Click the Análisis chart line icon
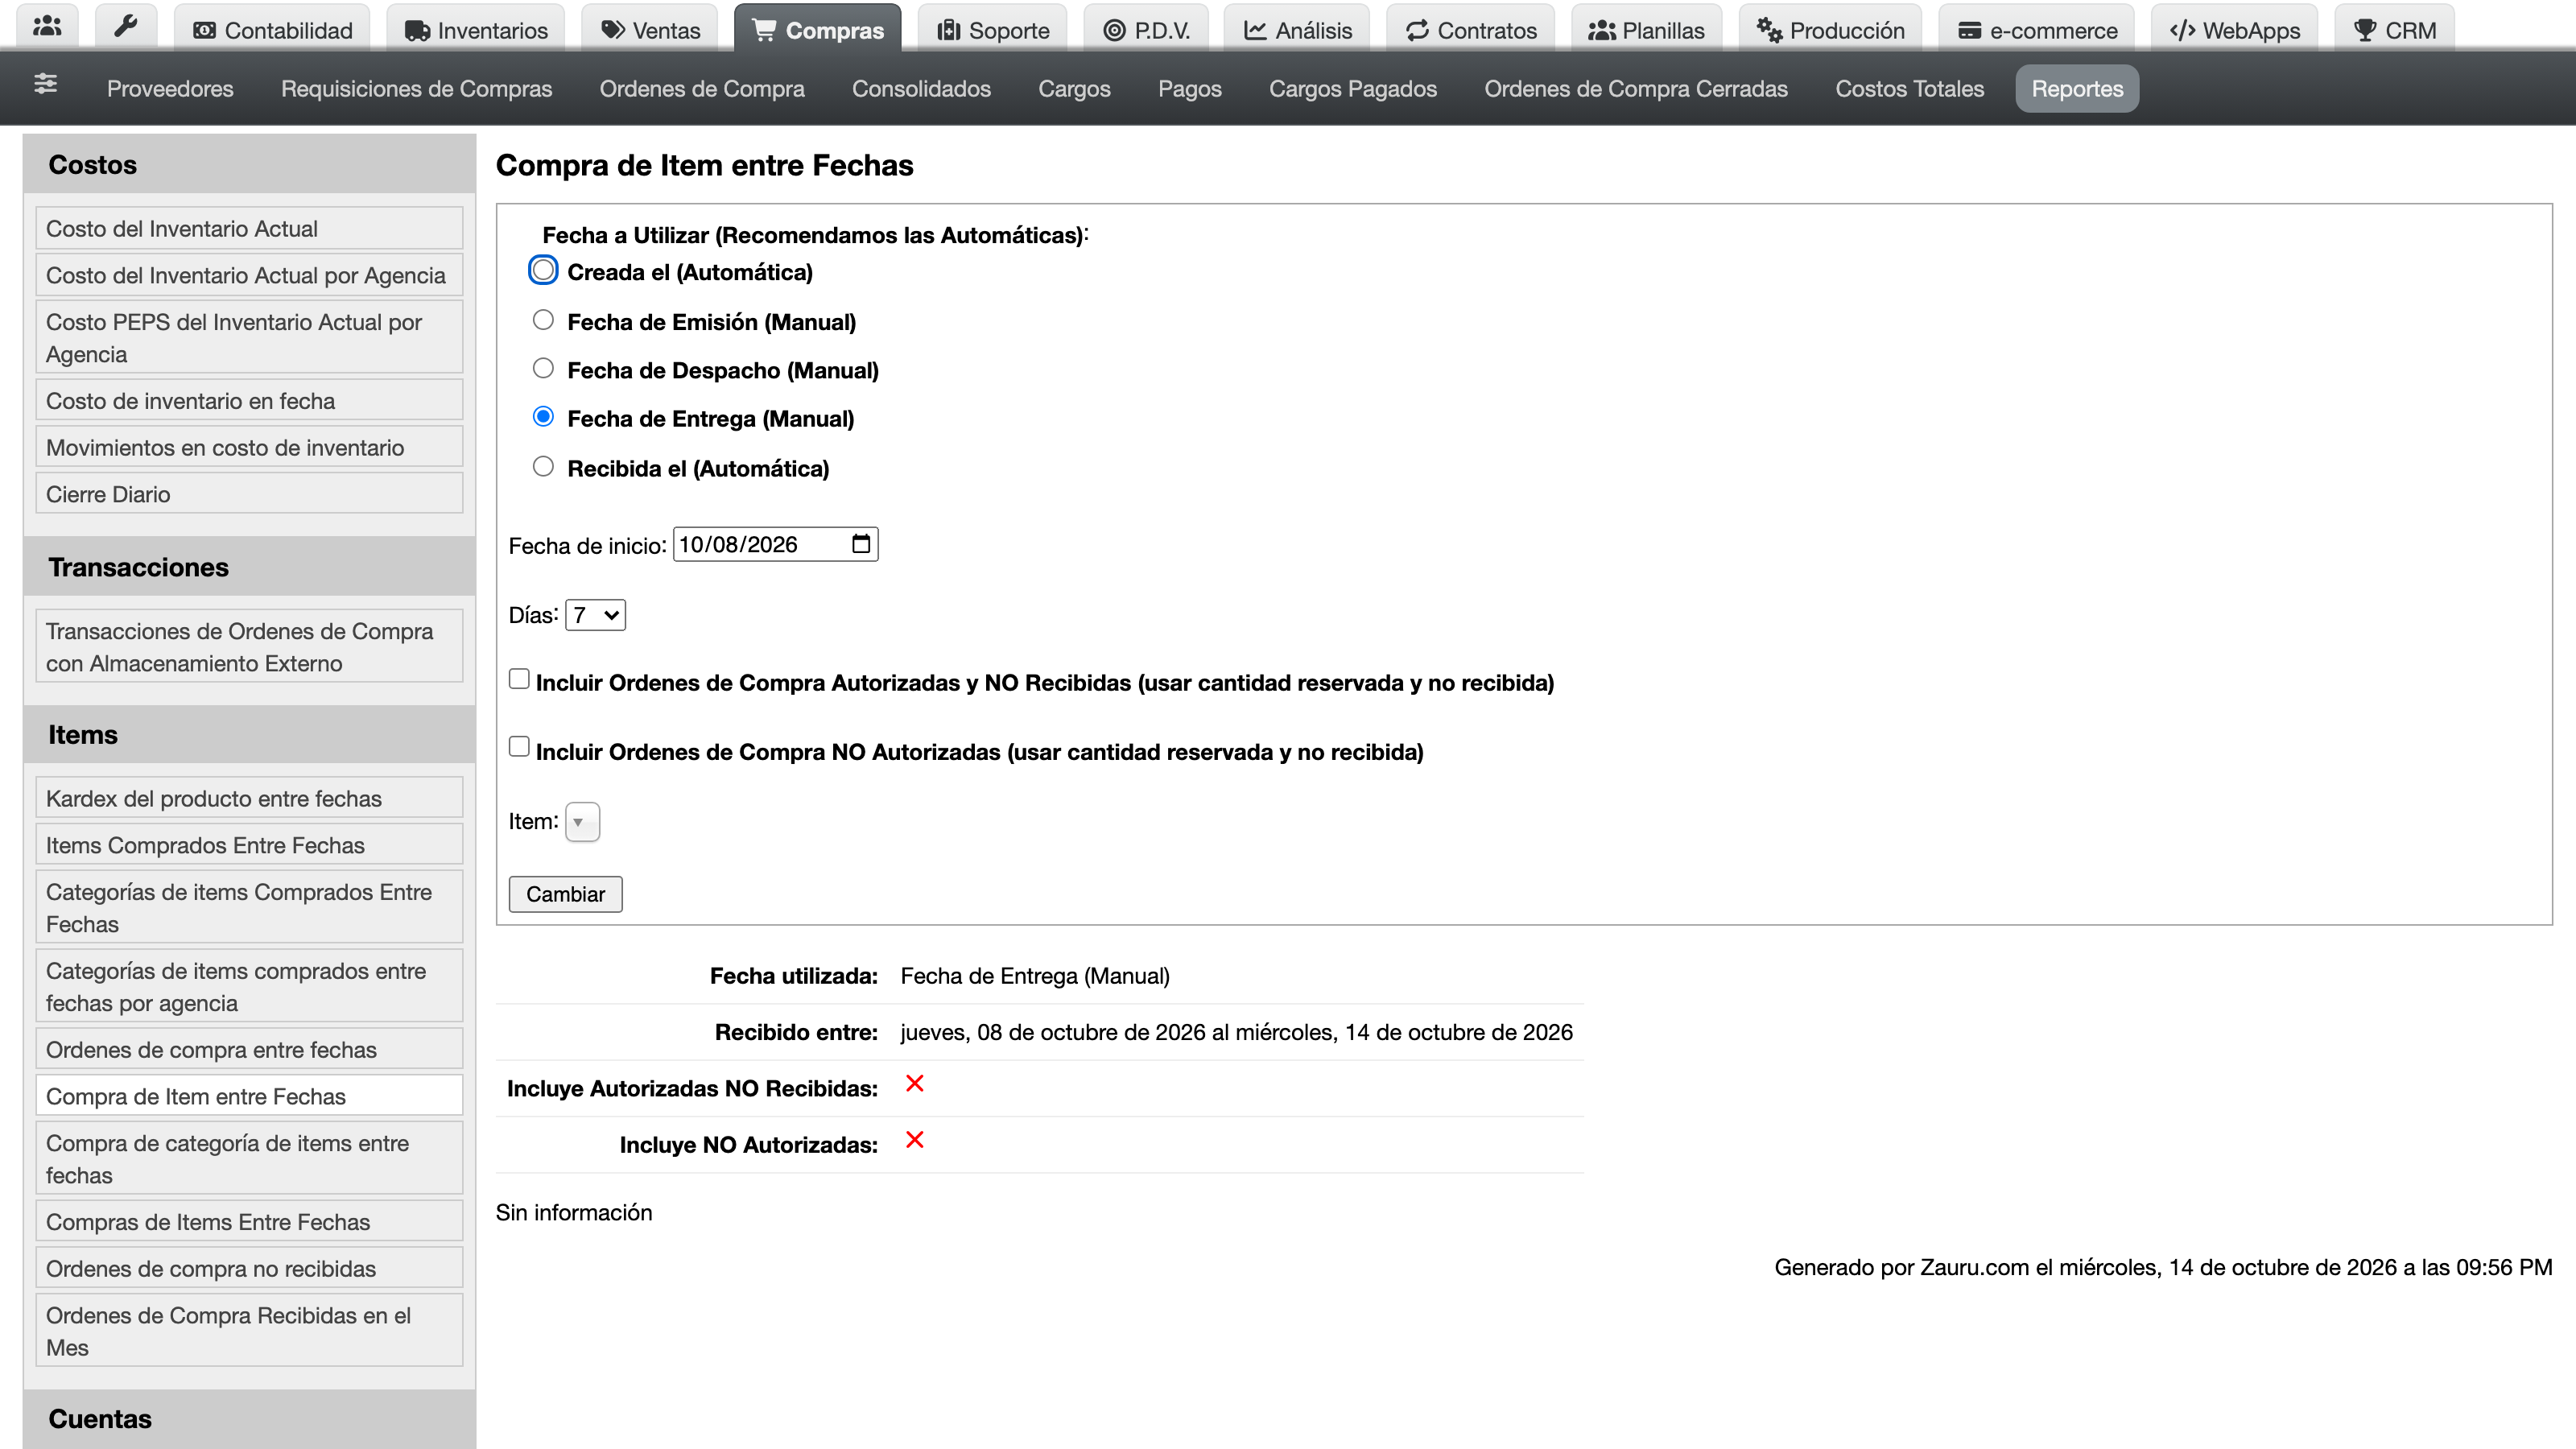The width and height of the screenshot is (2576, 1449). (x=1255, y=31)
